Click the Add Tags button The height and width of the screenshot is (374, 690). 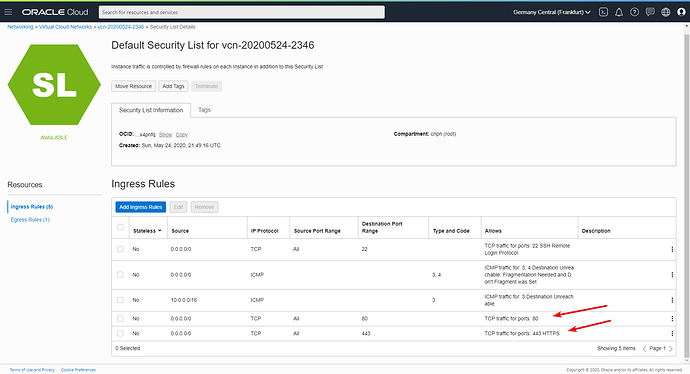[173, 86]
